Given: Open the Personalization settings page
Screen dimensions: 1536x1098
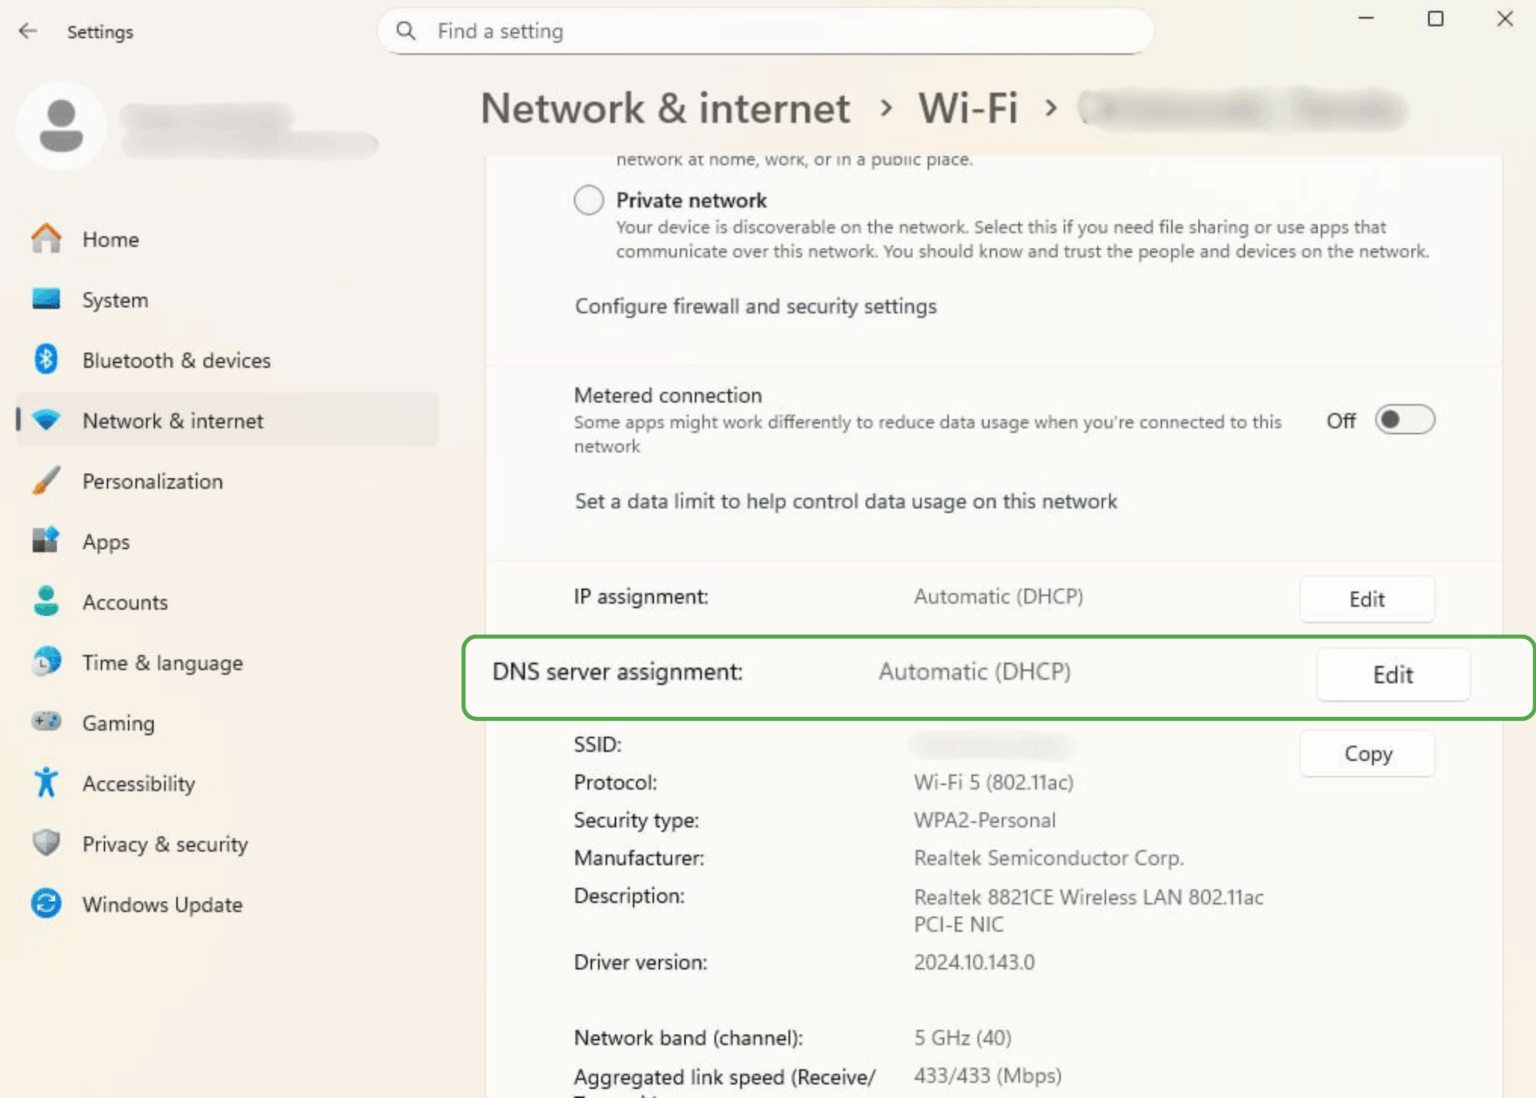Looking at the screenshot, I should (229, 481).
